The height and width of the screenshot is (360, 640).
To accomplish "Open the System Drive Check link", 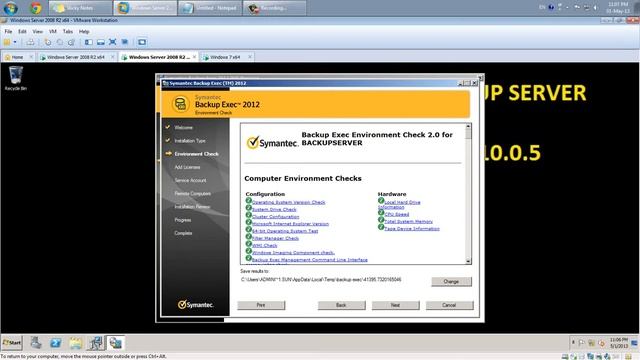I will tap(274, 209).
